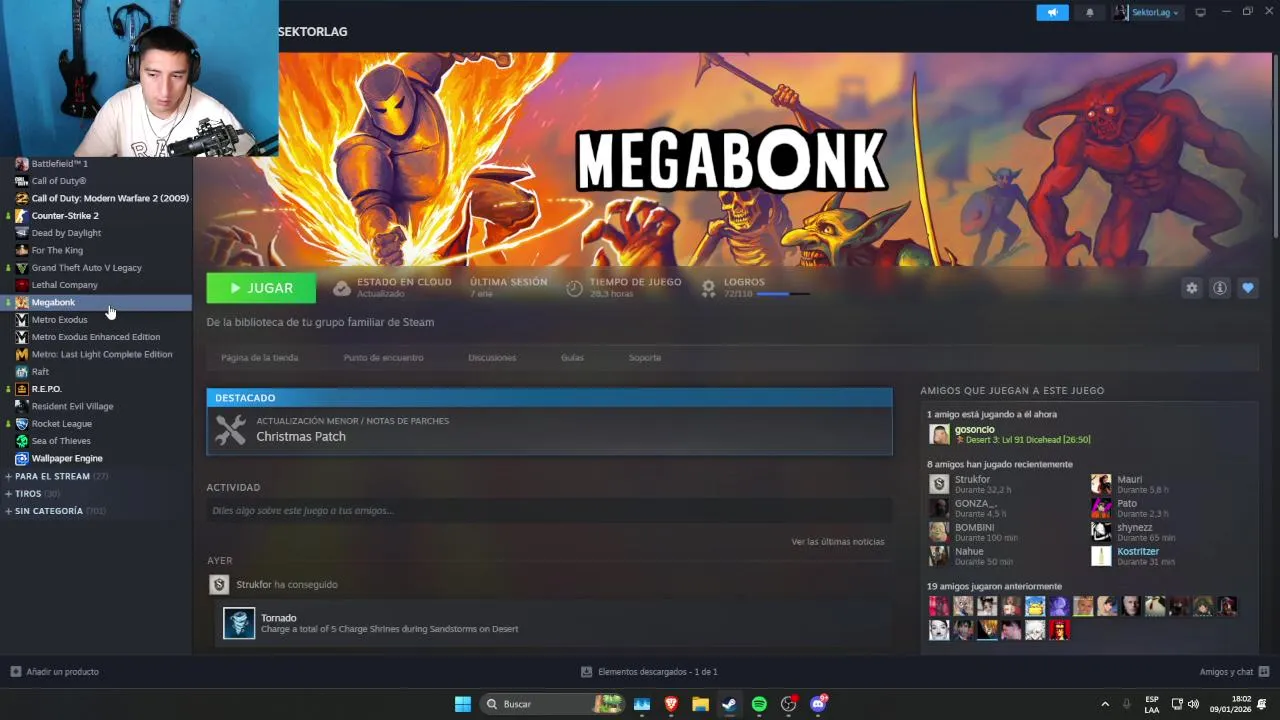1280x720 pixels.
Task: Open the Windows Start button
Action: [463, 704]
